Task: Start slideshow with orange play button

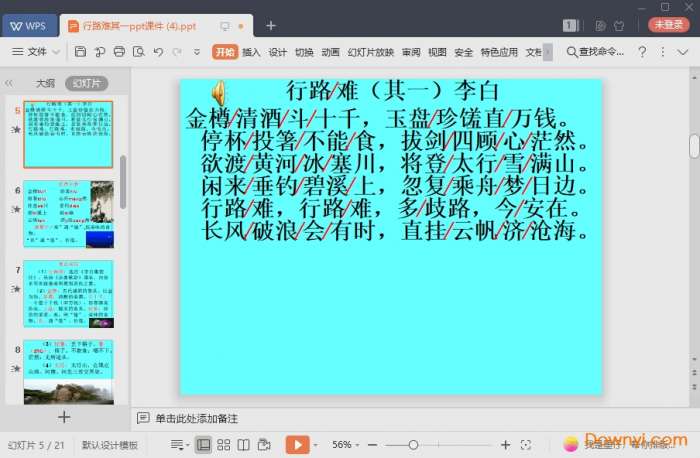Action: tap(297, 444)
